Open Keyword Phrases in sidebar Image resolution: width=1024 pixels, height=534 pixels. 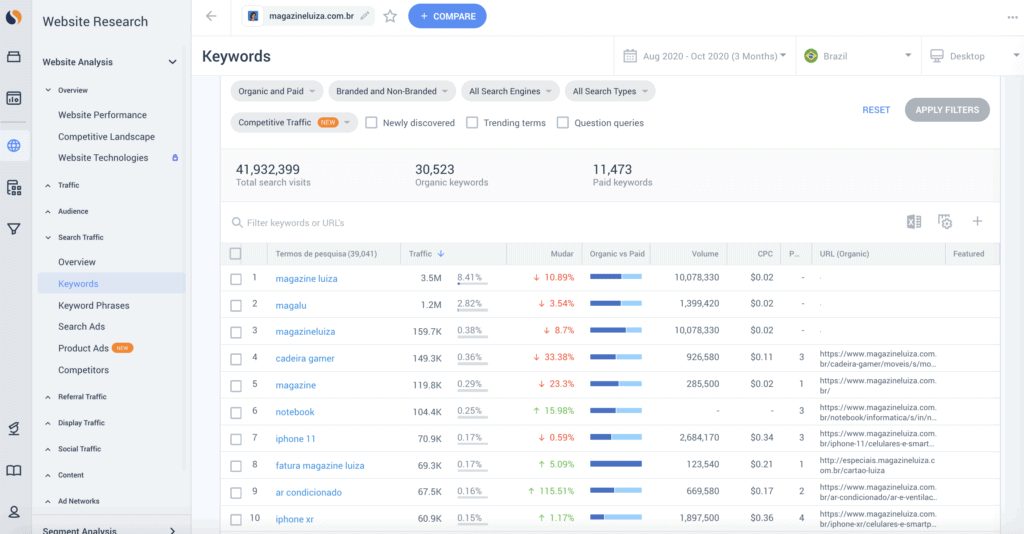[93, 306]
